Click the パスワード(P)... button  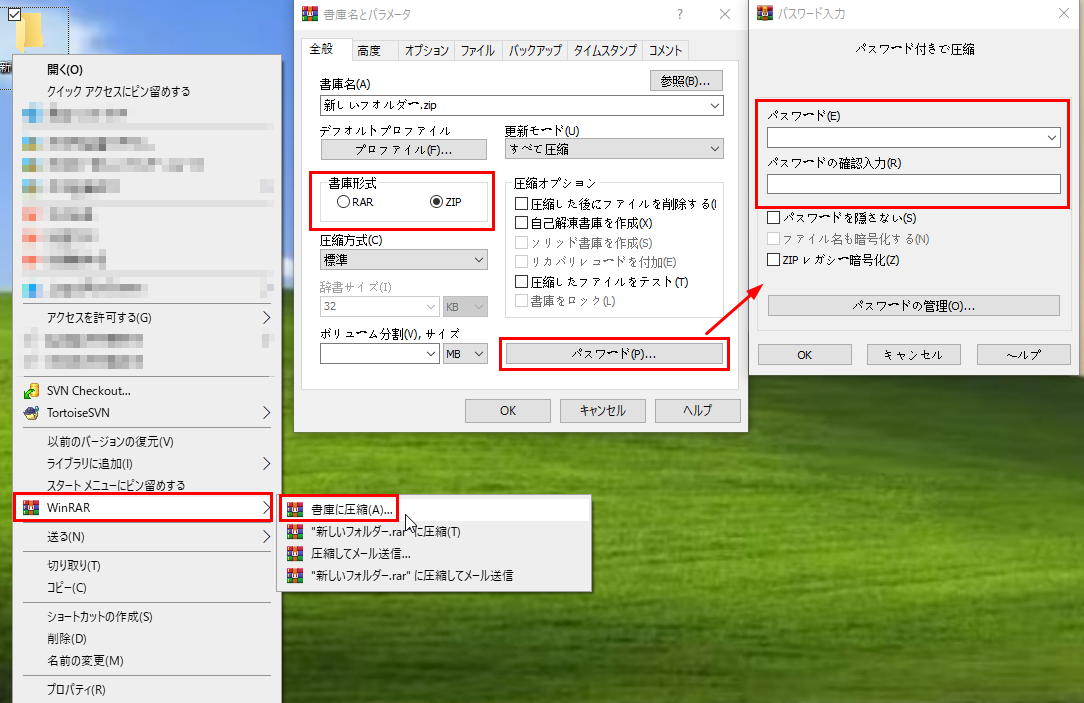tap(614, 354)
